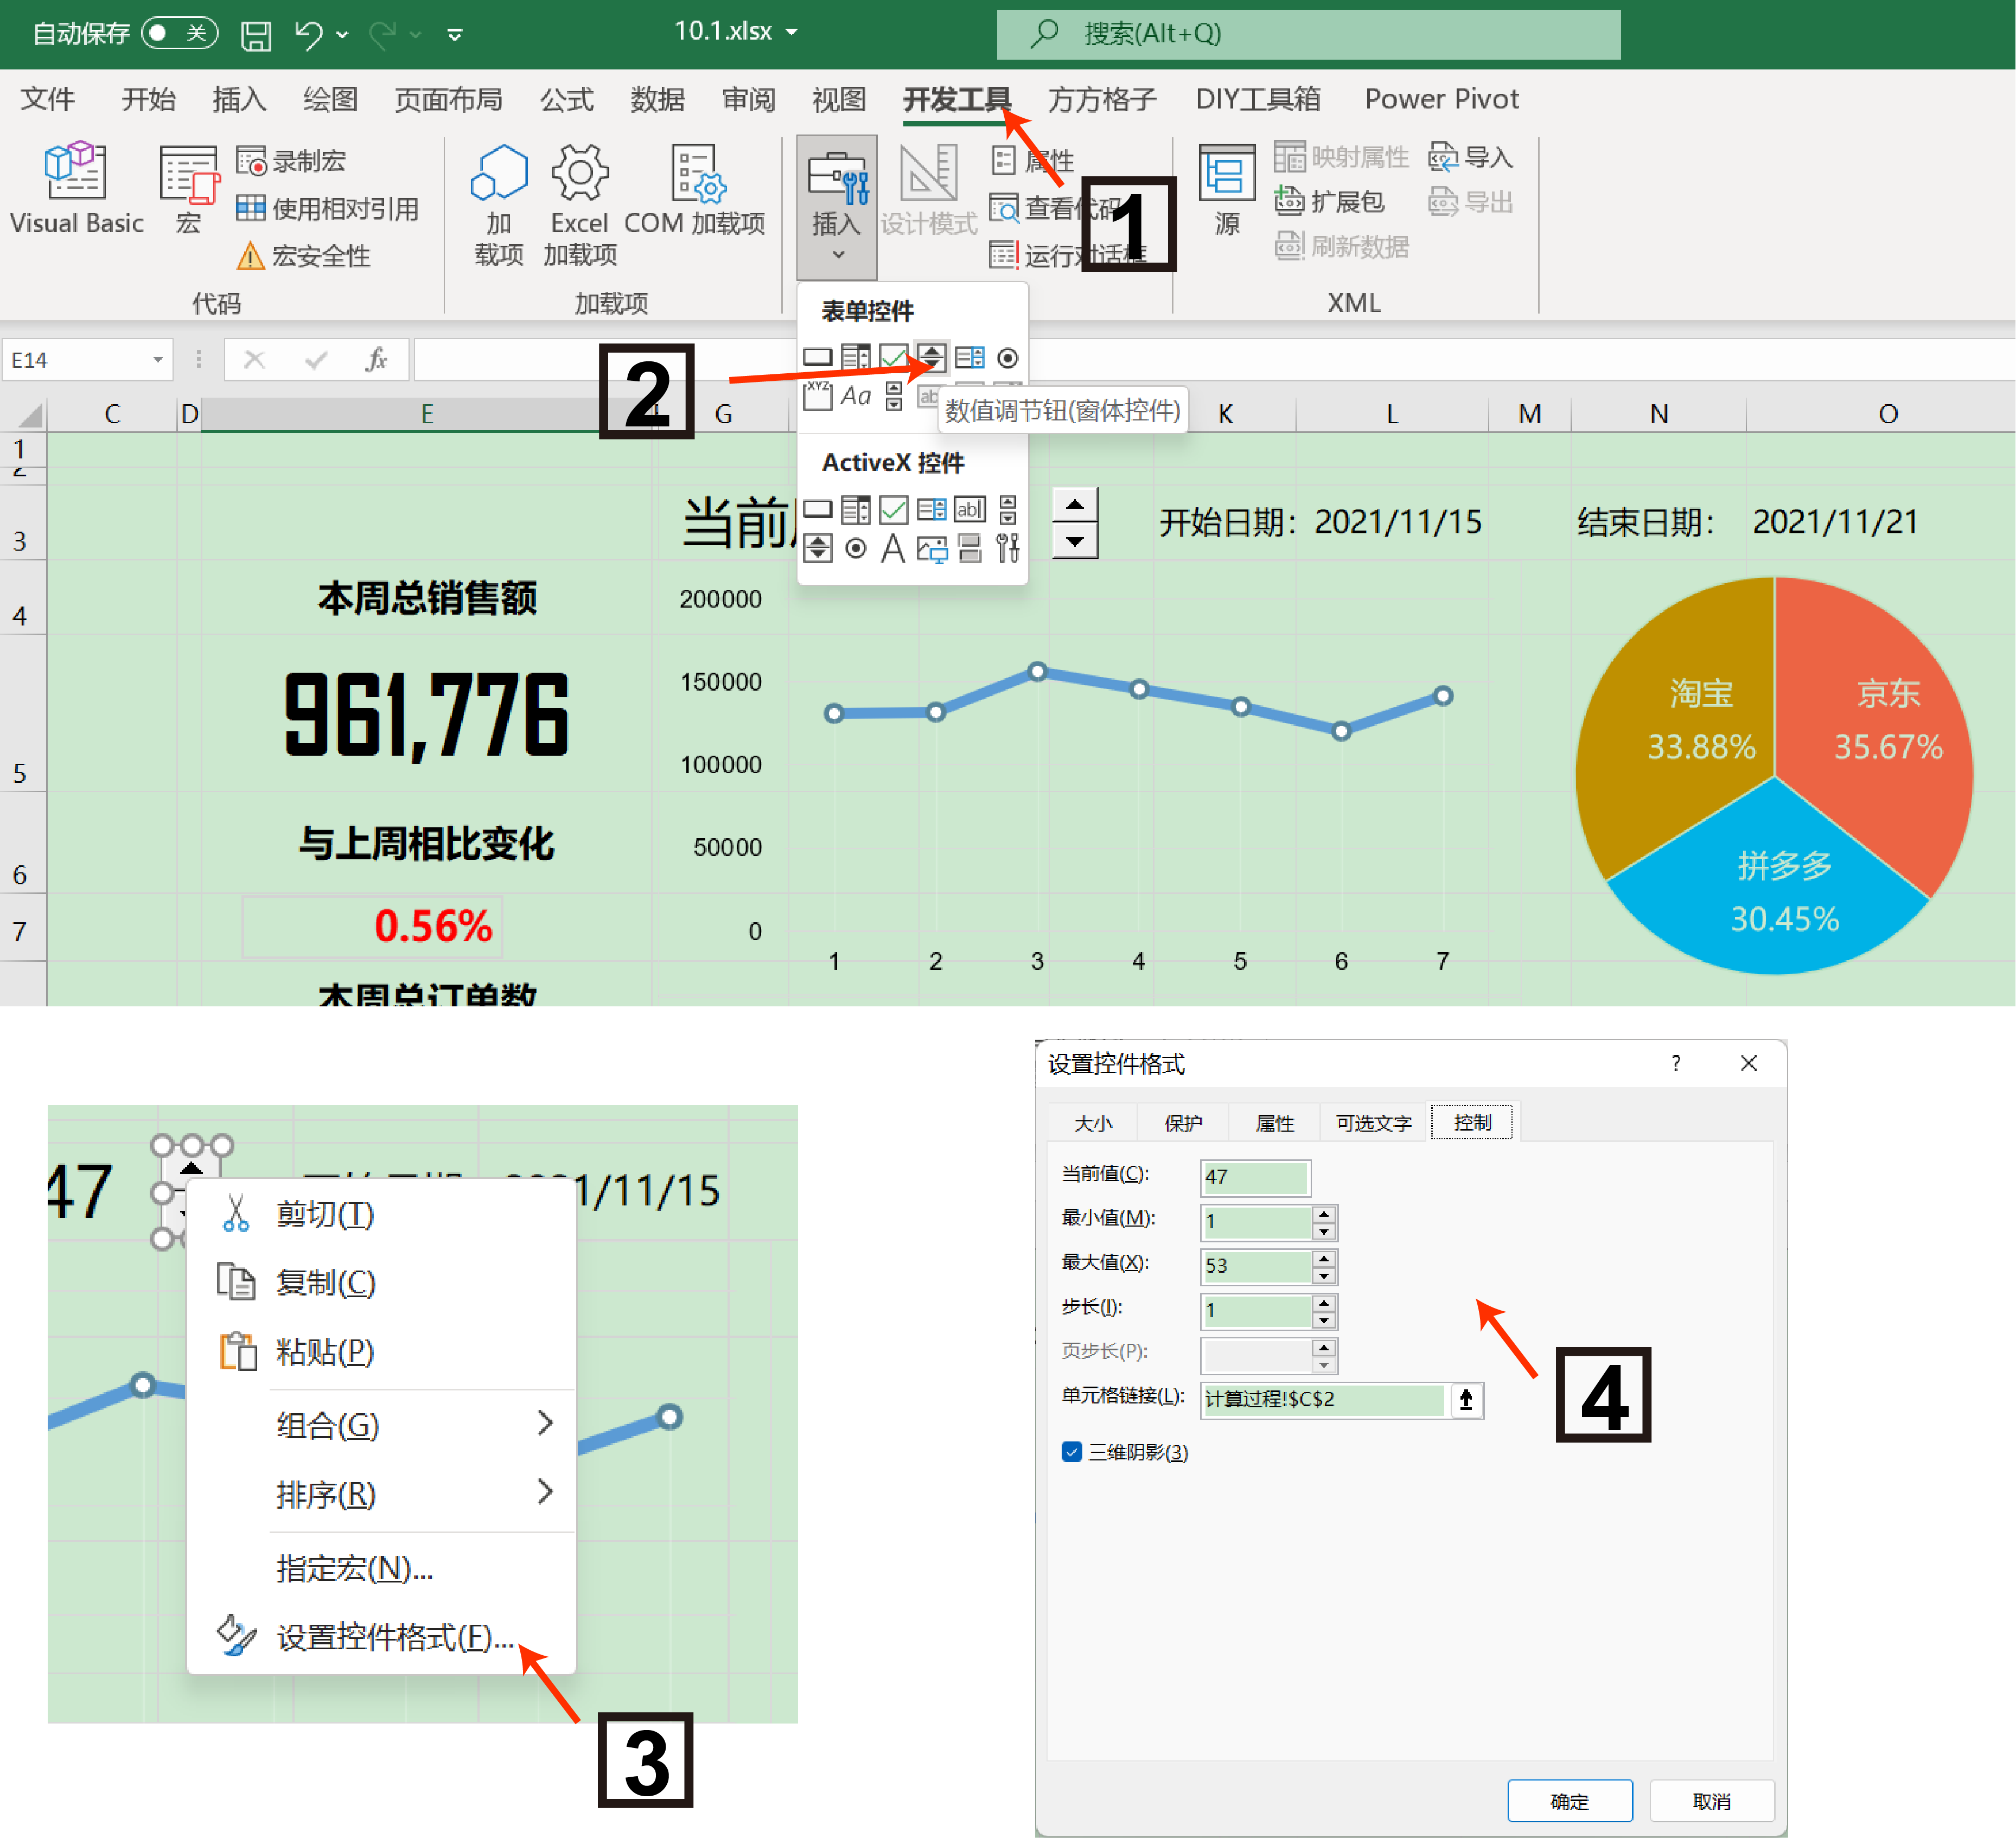Viewport: 2016px width, 1838px height.
Task: Switch to the 公式 ribbon tab
Action: click(566, 99)
